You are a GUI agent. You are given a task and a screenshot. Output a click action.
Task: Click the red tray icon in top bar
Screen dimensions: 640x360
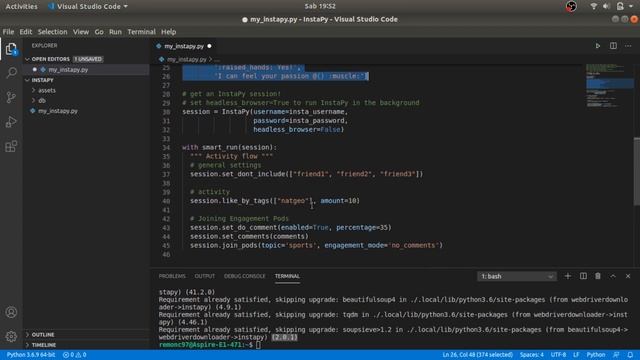(x=571, y=6)
